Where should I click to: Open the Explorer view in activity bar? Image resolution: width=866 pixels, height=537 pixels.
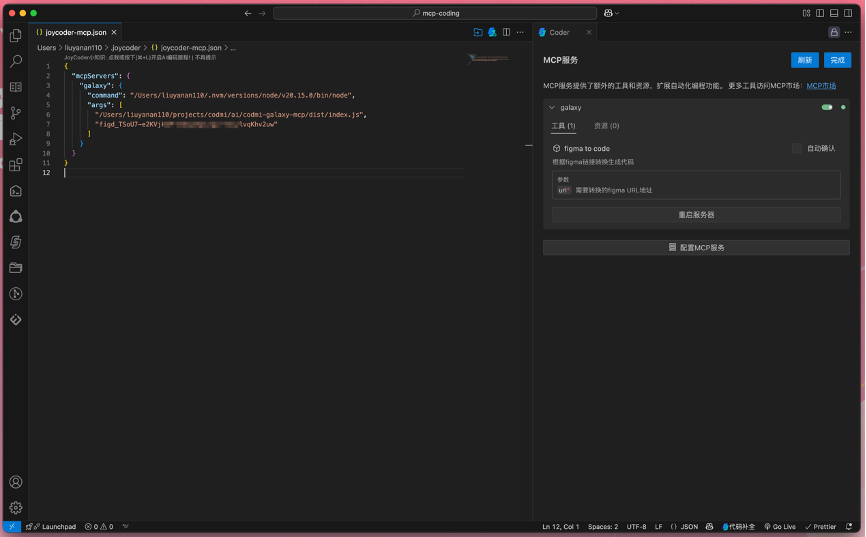(15, 35)
